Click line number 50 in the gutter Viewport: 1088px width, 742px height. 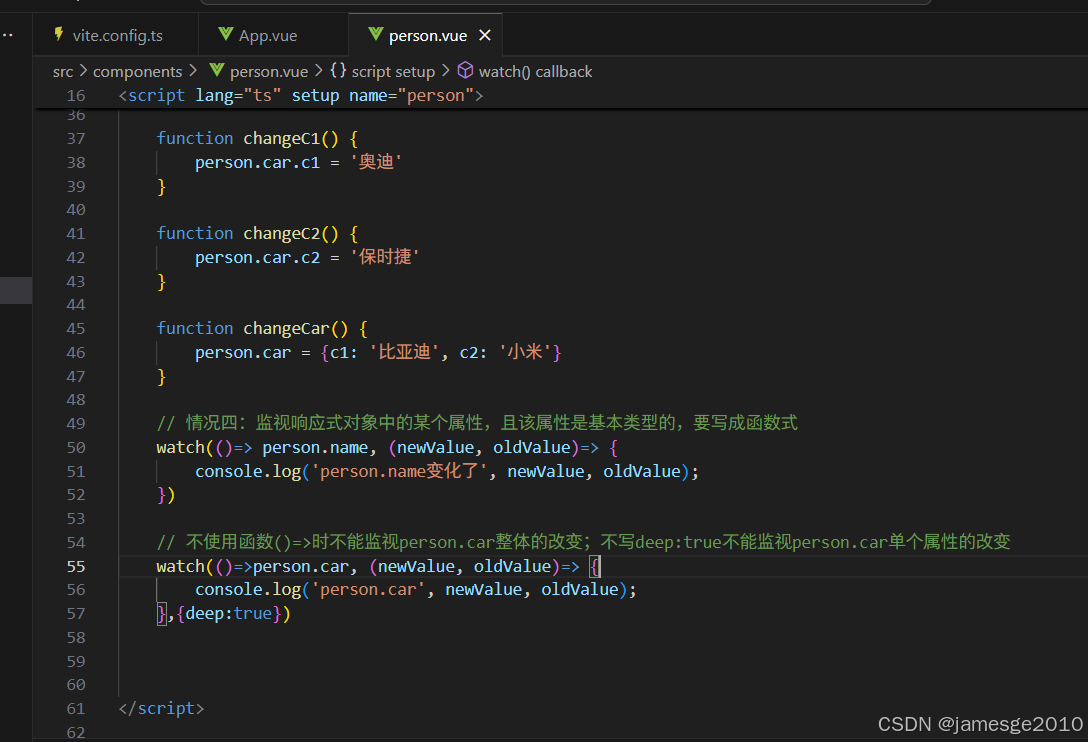(76, 448)
